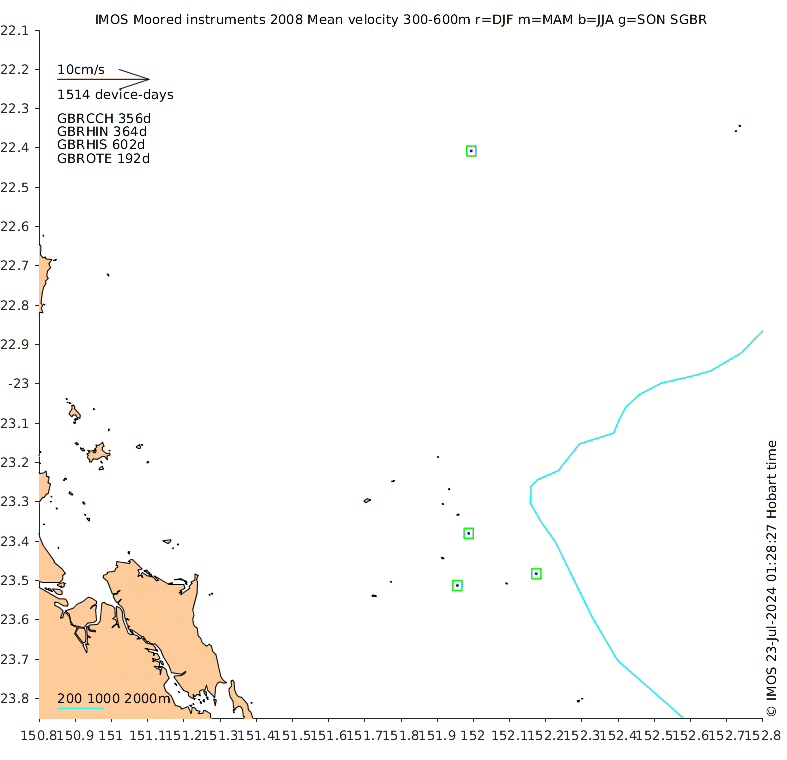The width and height of the screenshot is (787, 760).
Task: Click the '22.9' latitude axis label
Action: (x=15, y=344)
